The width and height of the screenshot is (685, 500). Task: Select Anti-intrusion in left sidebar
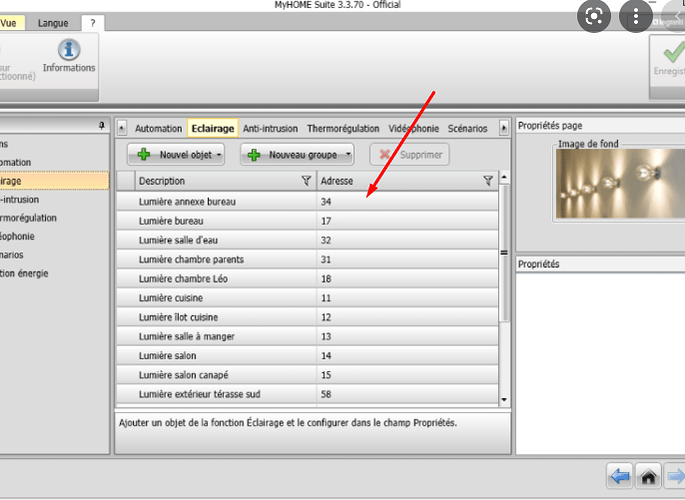coord(54,199)
